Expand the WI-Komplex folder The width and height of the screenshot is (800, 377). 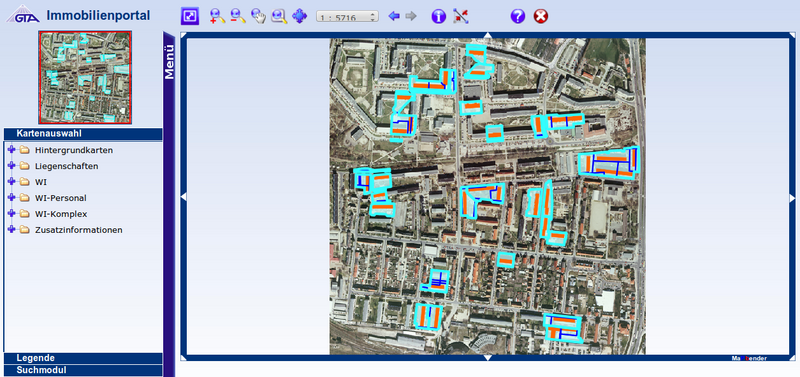coord(12,214)
